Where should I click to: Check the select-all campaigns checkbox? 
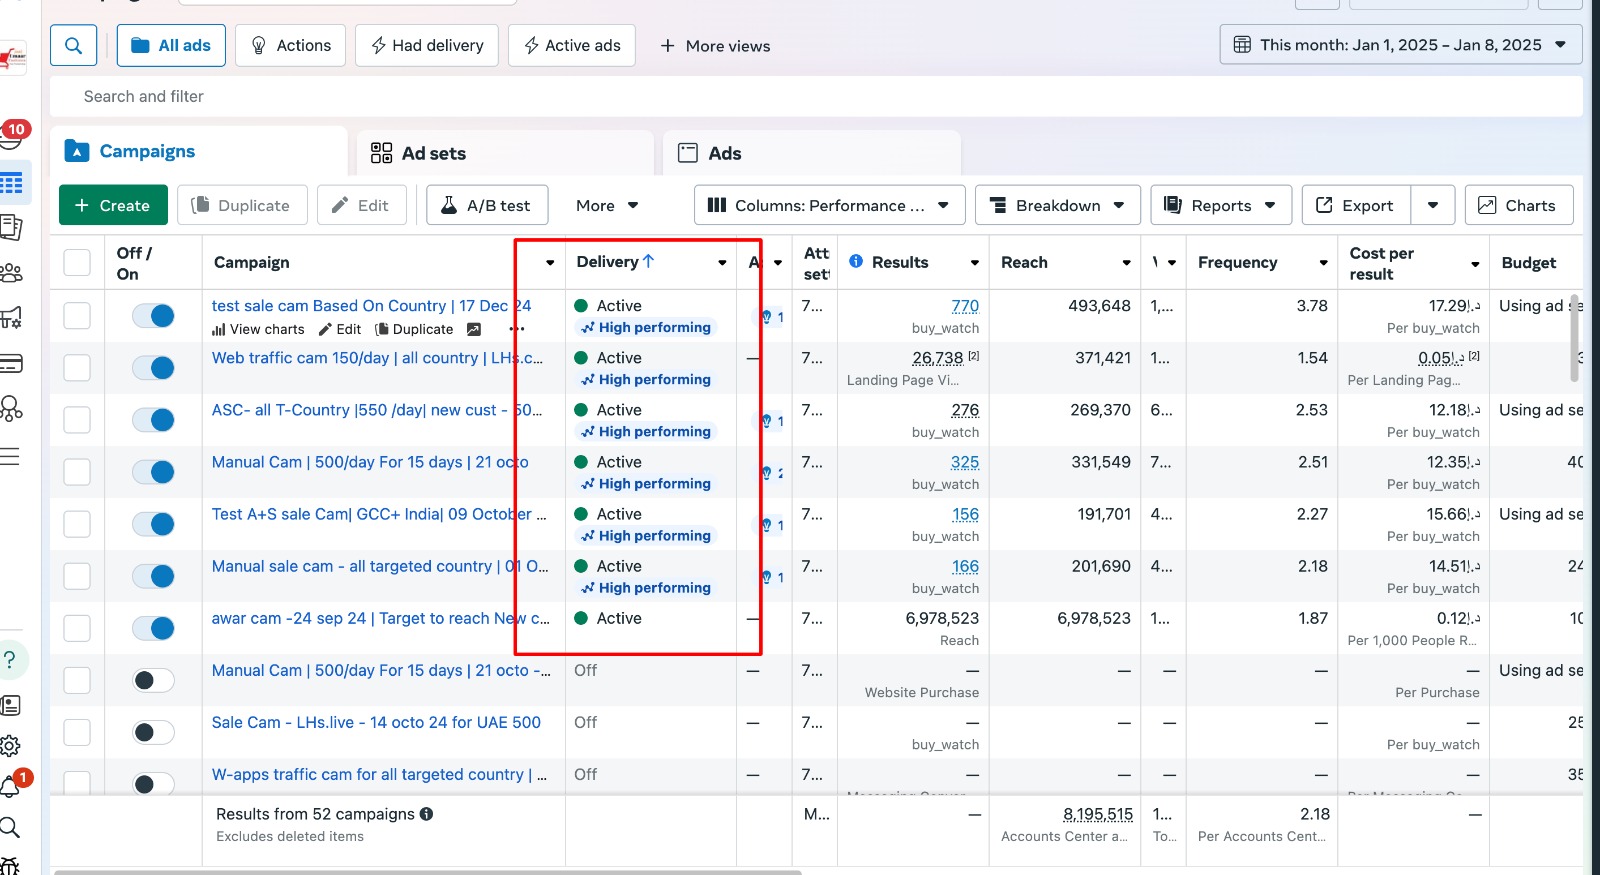click(77, 263)
